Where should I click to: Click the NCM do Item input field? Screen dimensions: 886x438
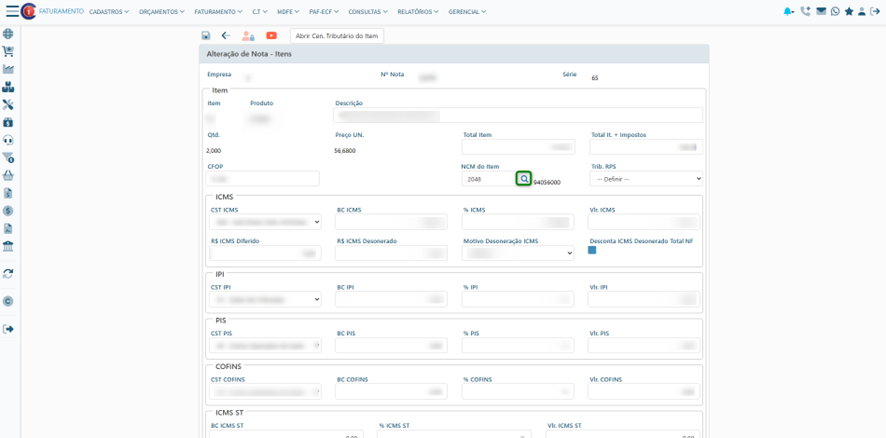click(487, 179)
